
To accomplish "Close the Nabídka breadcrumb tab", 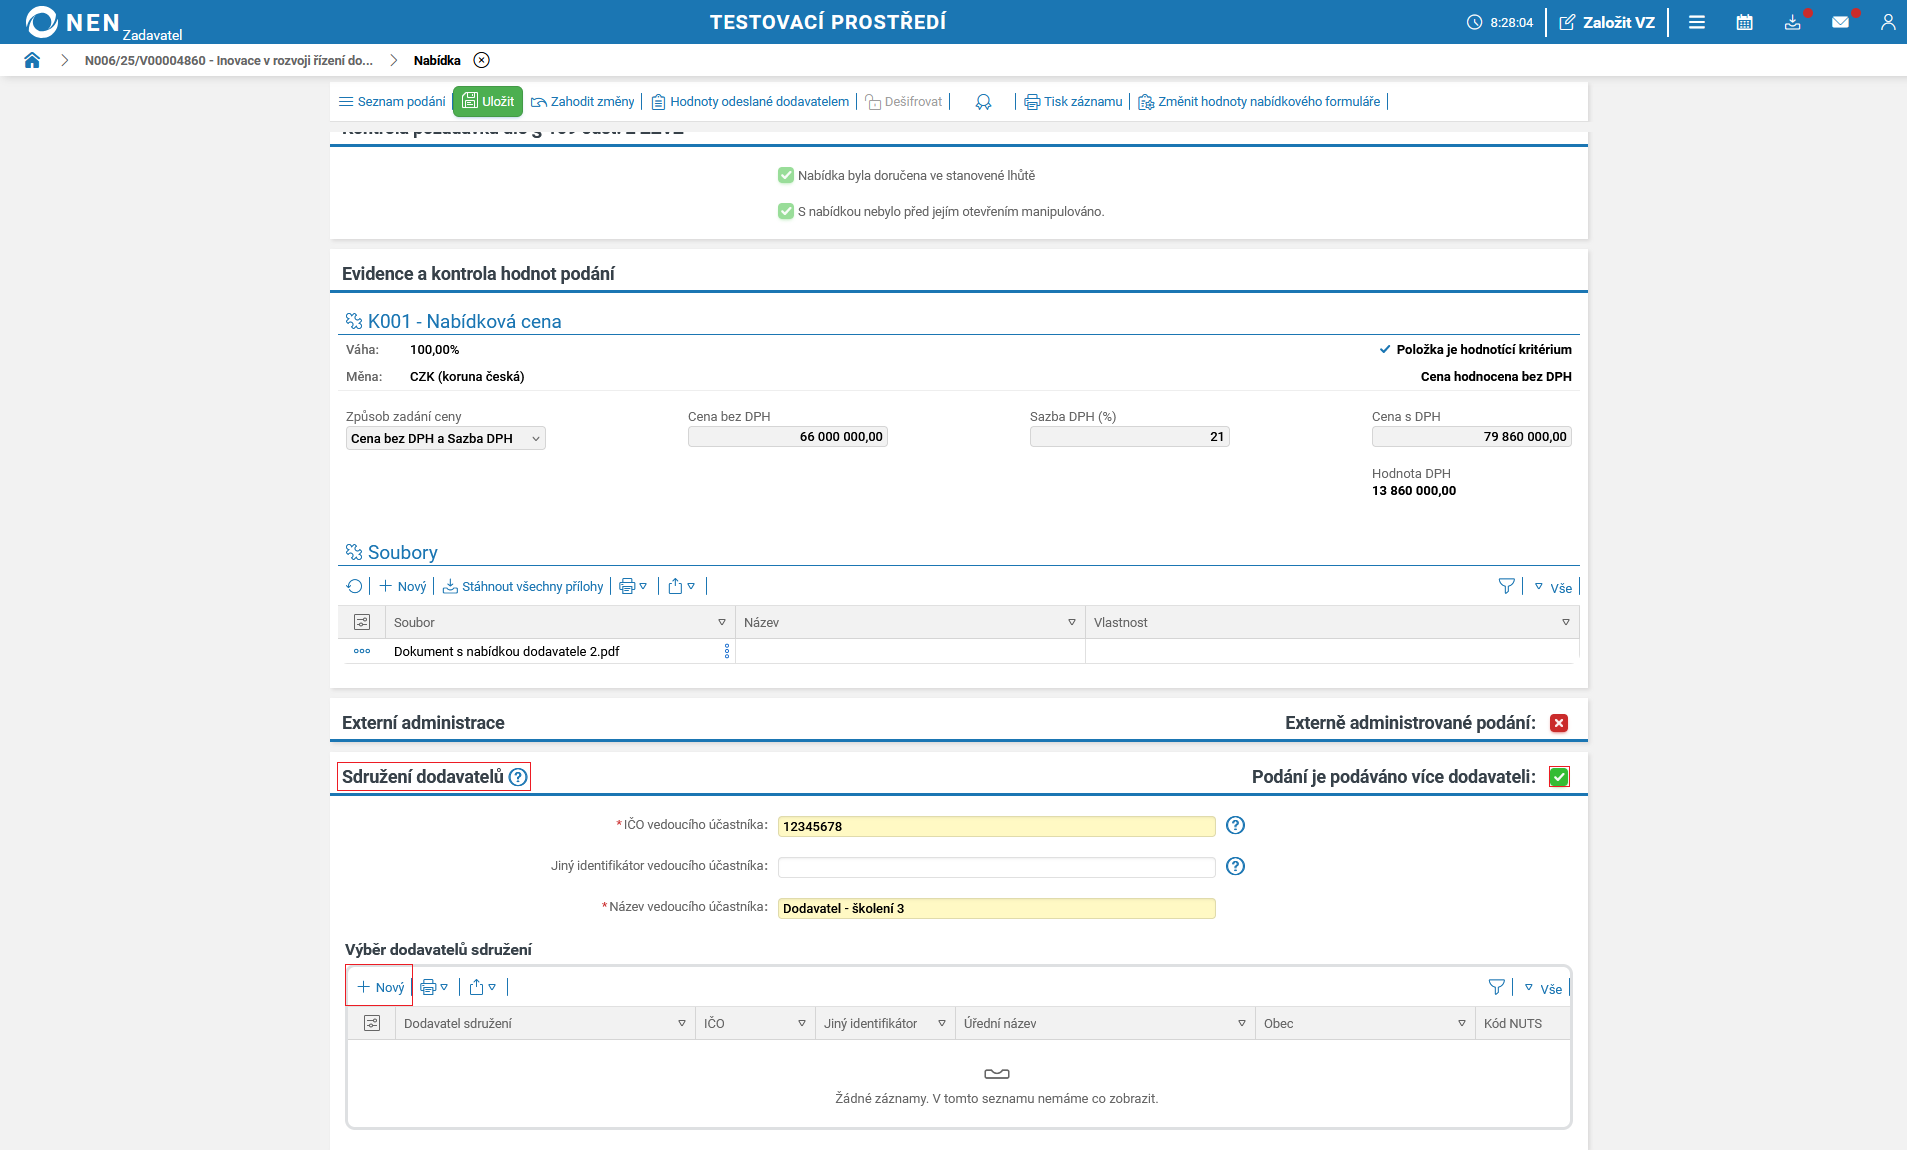I will pyautogui.click(x=482, y=60).
